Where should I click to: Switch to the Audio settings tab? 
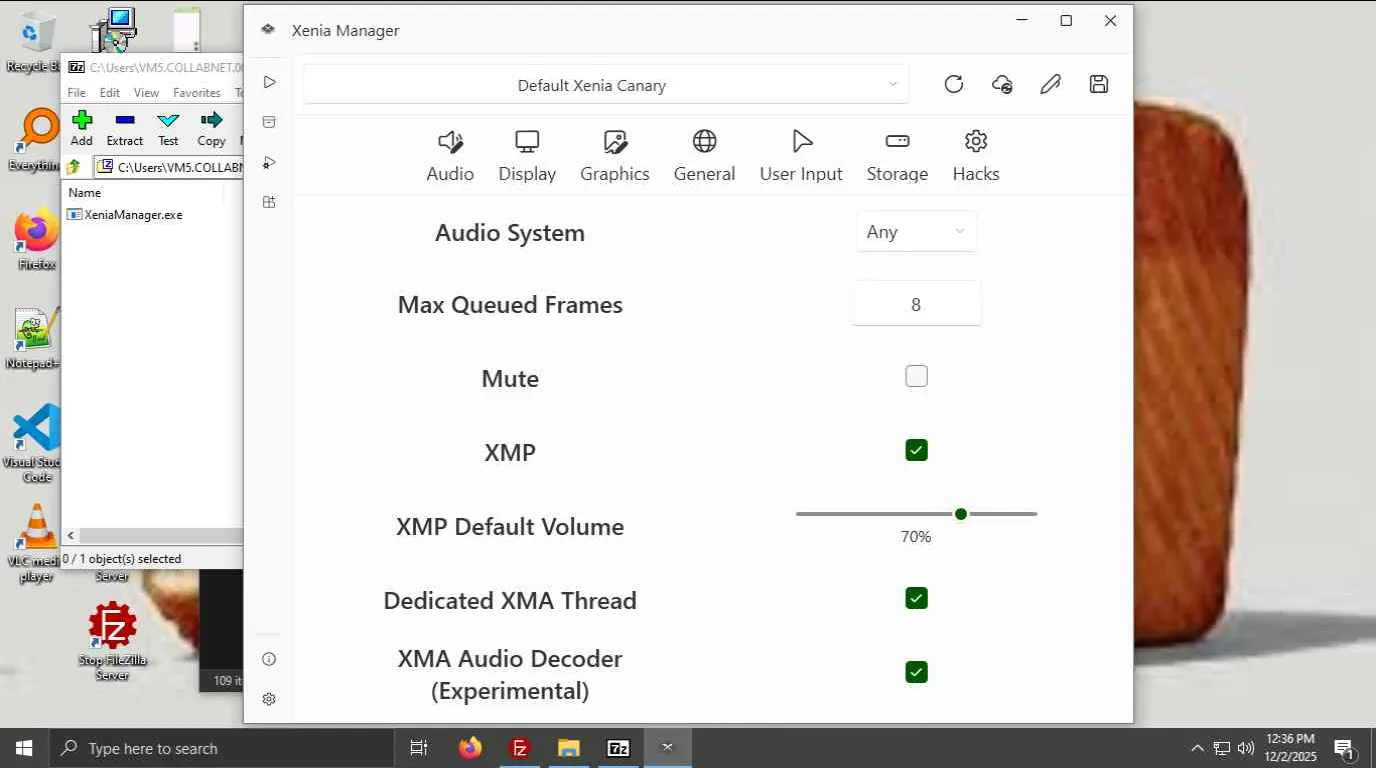click(x=450, y=157)
